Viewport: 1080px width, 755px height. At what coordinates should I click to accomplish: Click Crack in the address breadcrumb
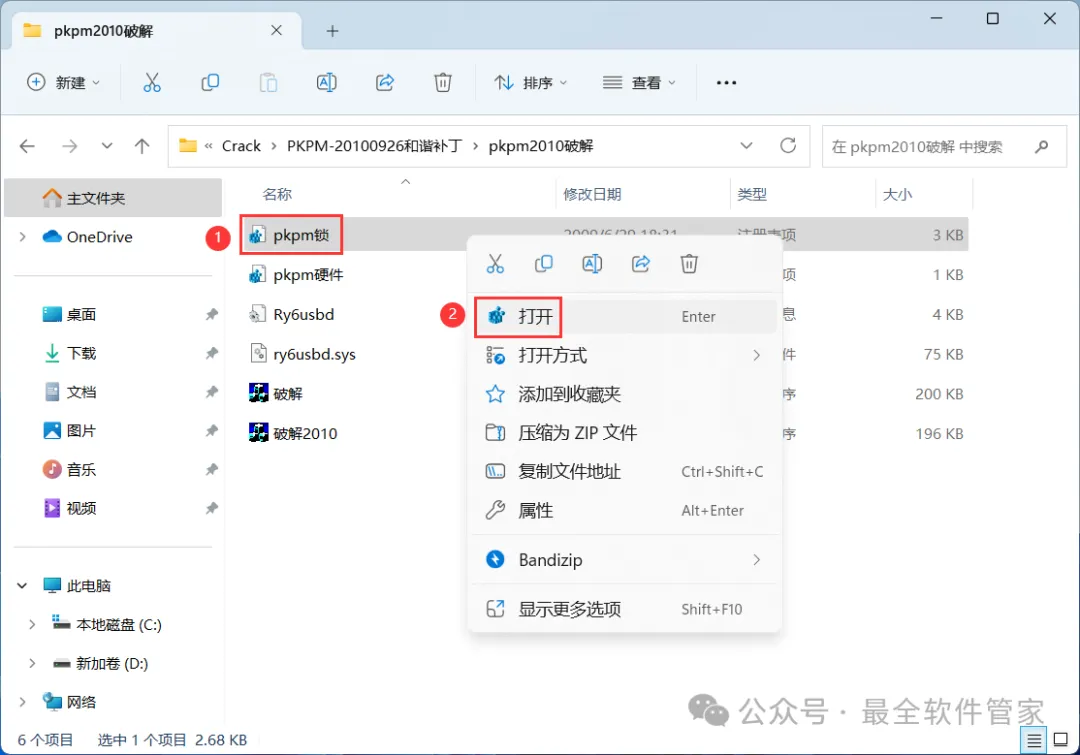pos(241,146)
